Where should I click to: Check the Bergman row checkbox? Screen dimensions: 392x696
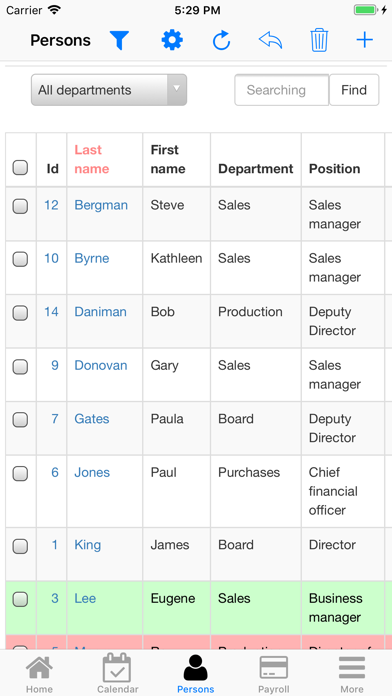[20, 206]
